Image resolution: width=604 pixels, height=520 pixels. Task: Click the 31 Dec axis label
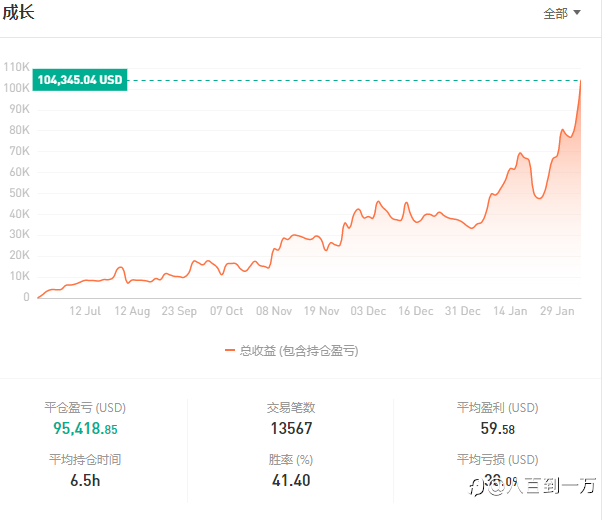tap(463, 311)
